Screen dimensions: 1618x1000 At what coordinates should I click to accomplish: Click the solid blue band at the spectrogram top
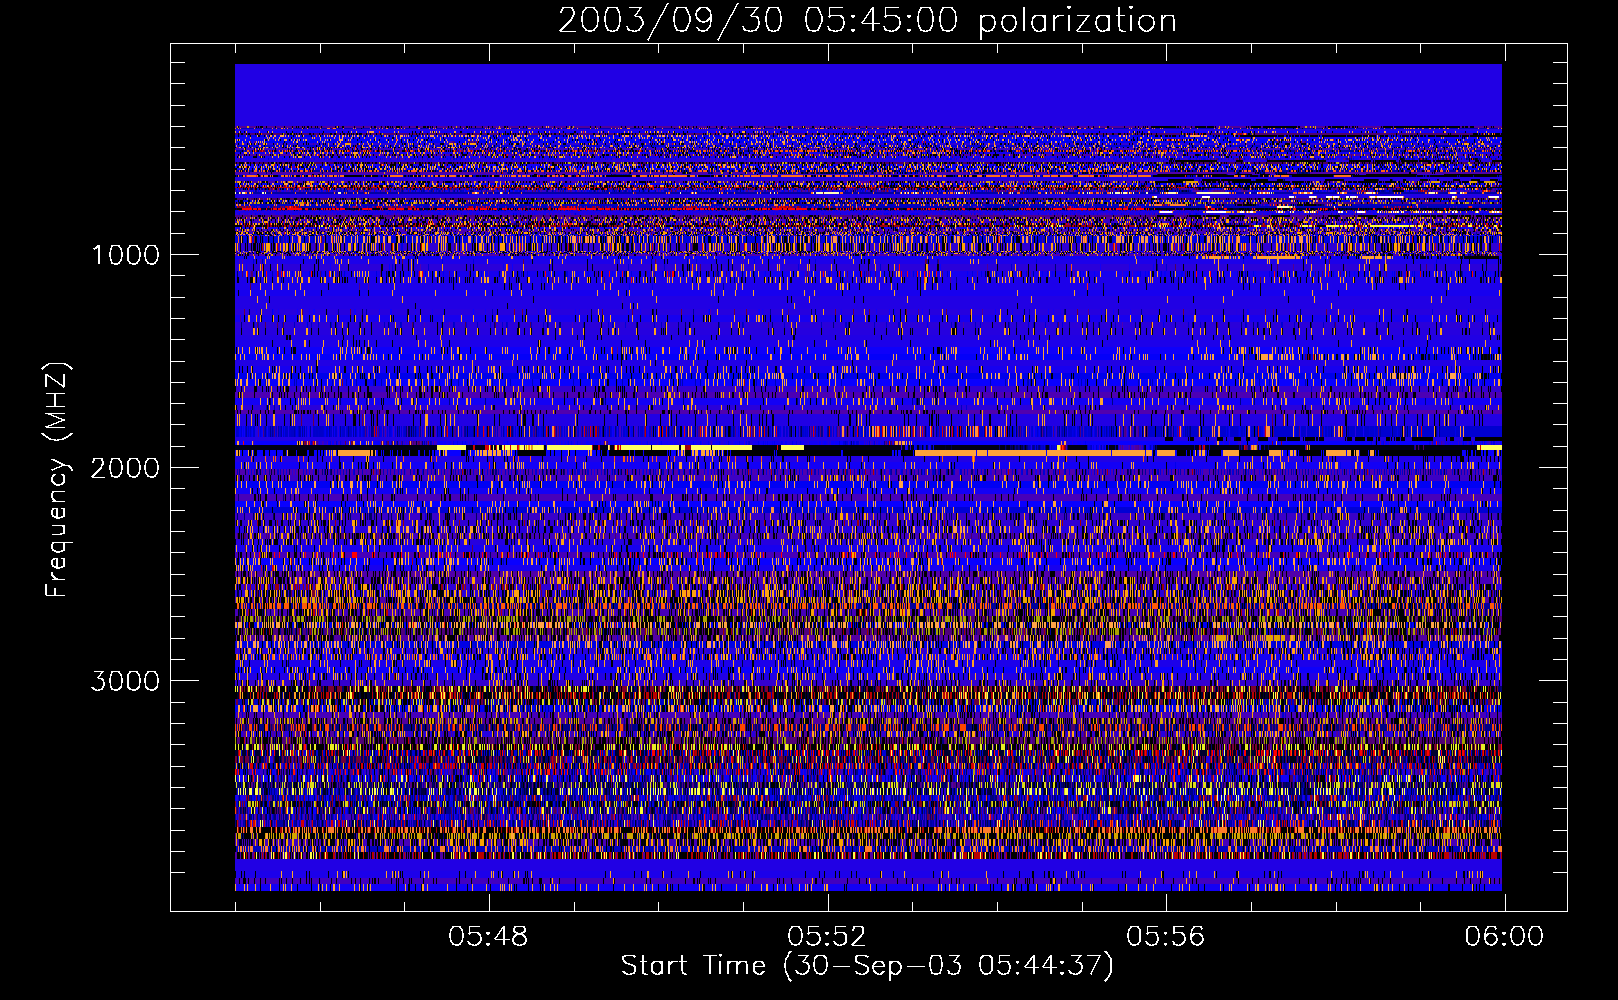868,95
